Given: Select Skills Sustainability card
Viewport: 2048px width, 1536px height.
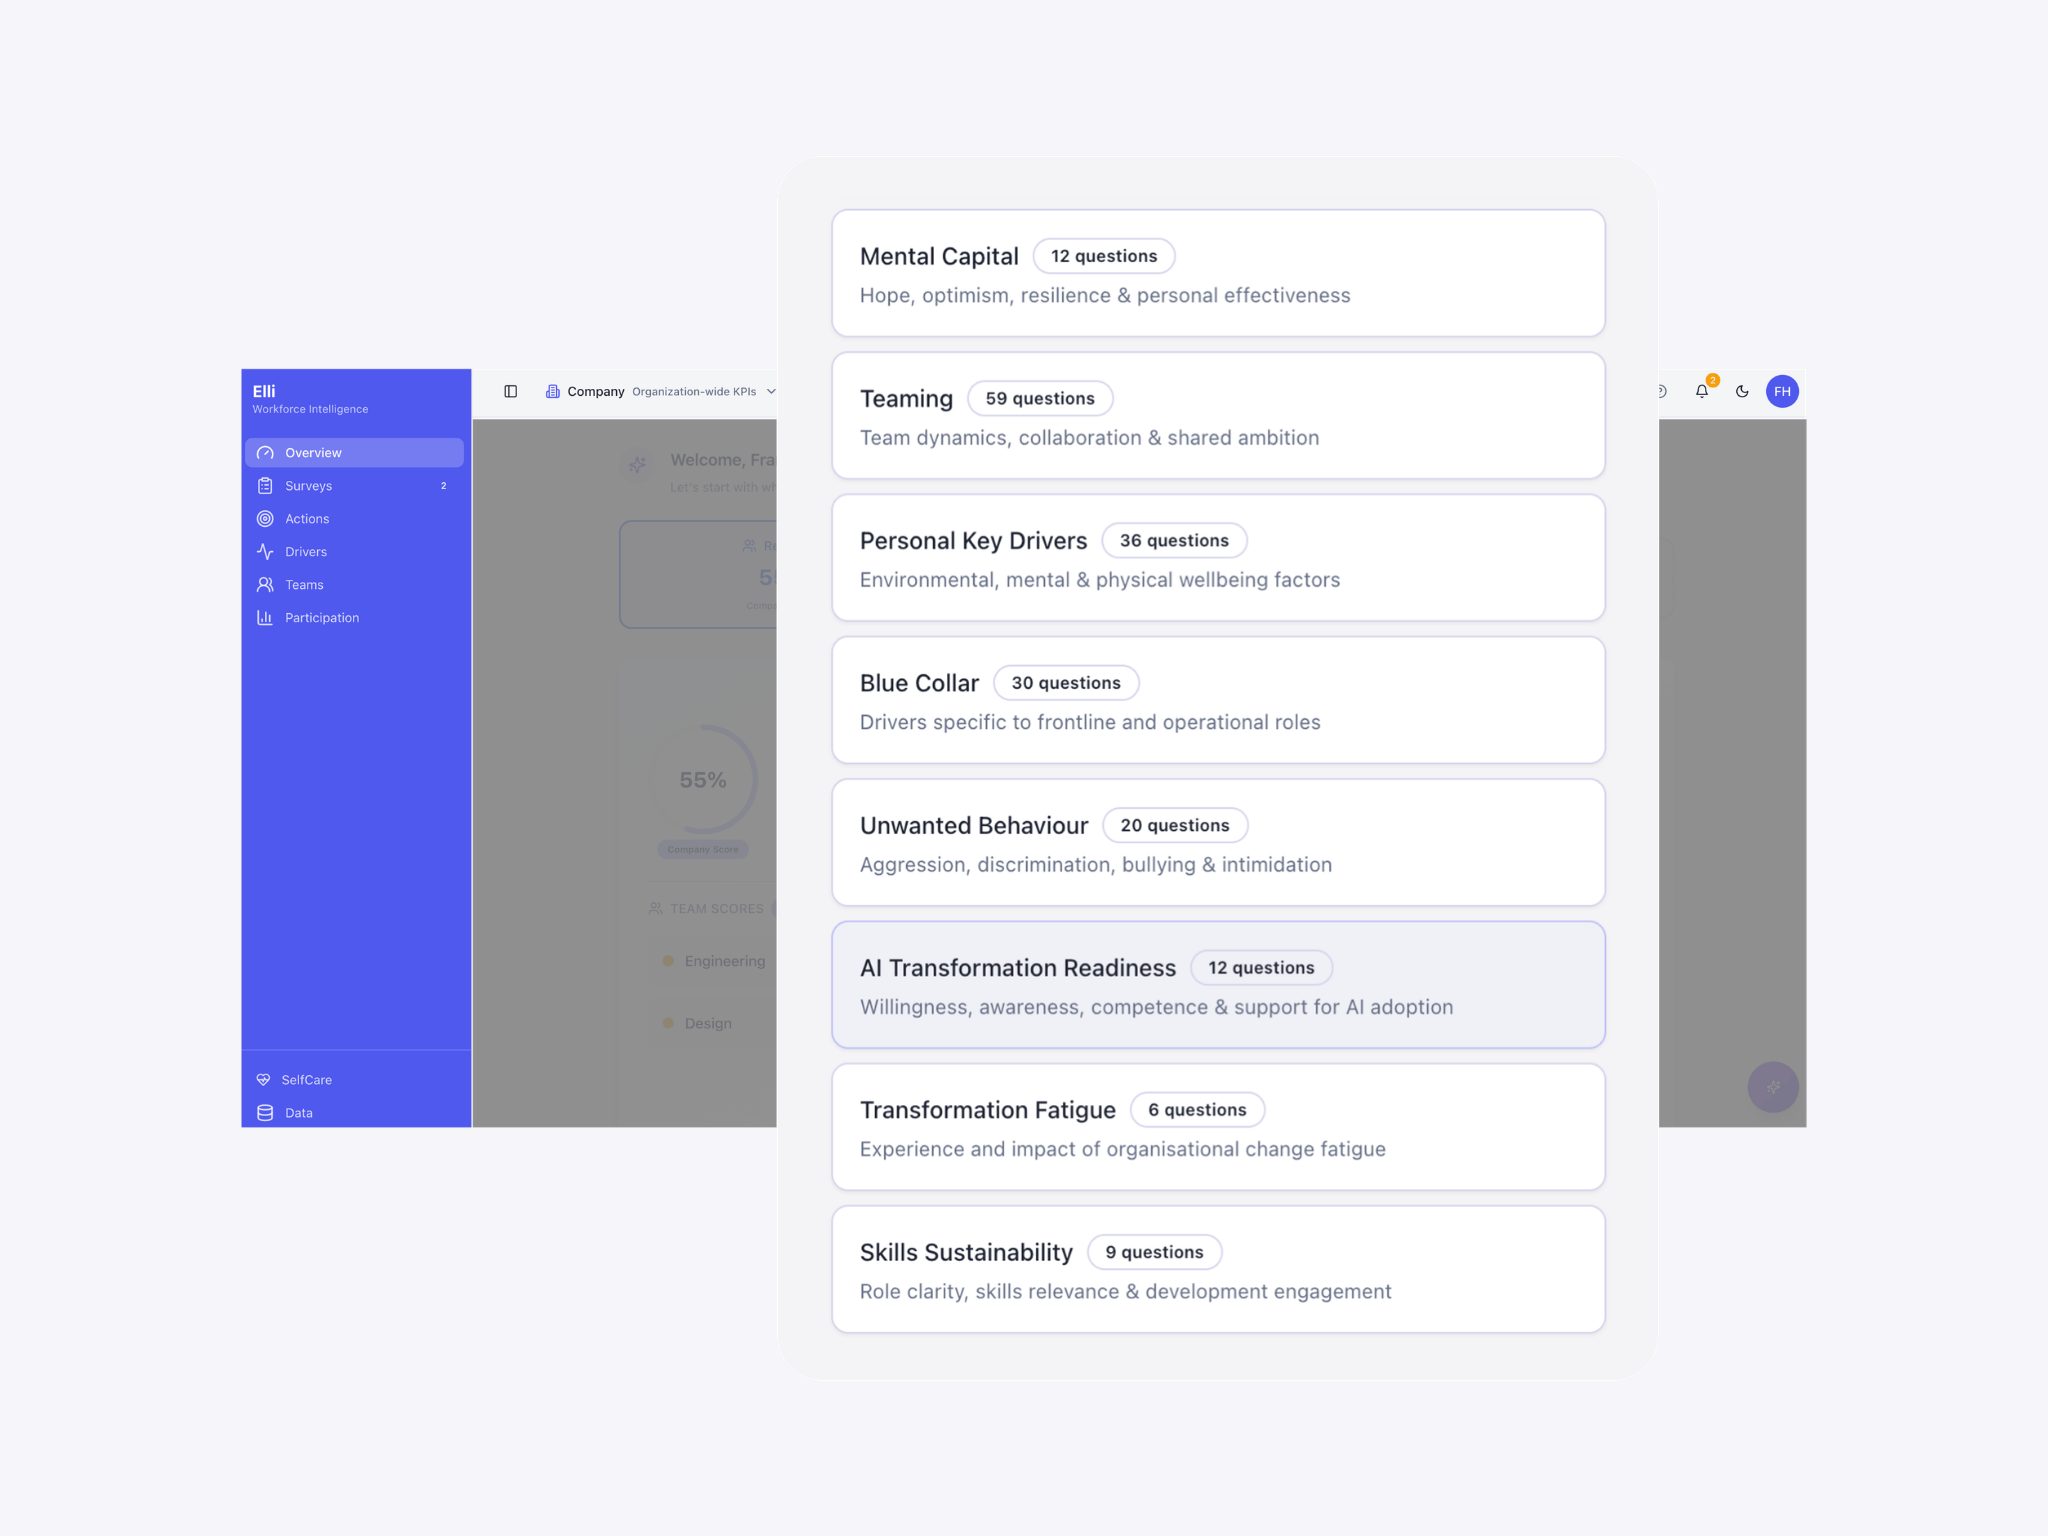Looking at the screenshot, I should point(1218,1270).
